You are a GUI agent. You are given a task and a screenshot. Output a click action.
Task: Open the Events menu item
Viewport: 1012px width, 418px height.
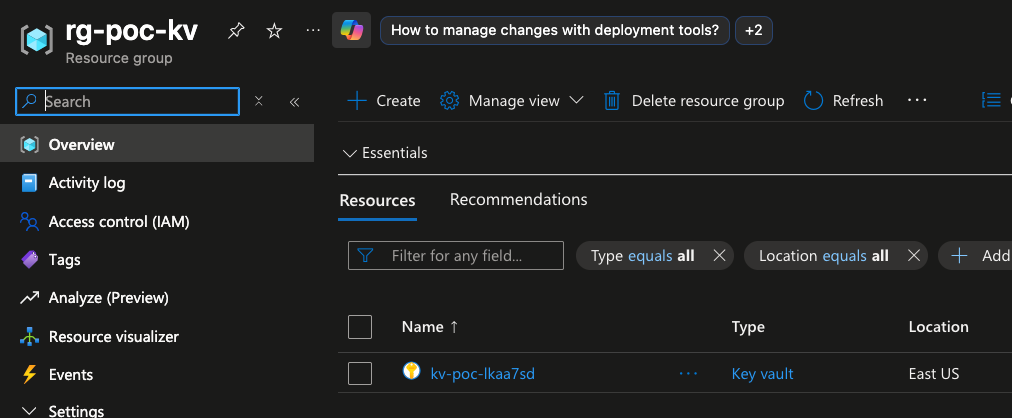157,374
